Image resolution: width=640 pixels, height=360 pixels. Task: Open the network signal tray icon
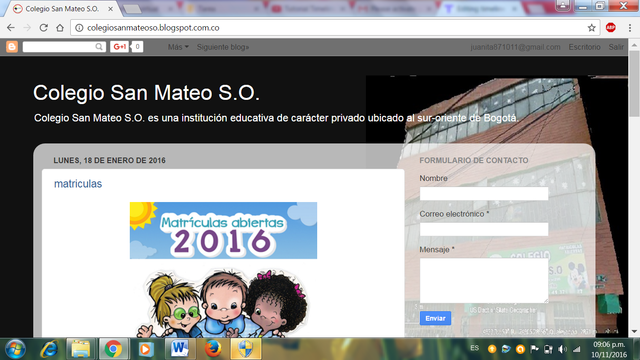click(x=576, y=349)
